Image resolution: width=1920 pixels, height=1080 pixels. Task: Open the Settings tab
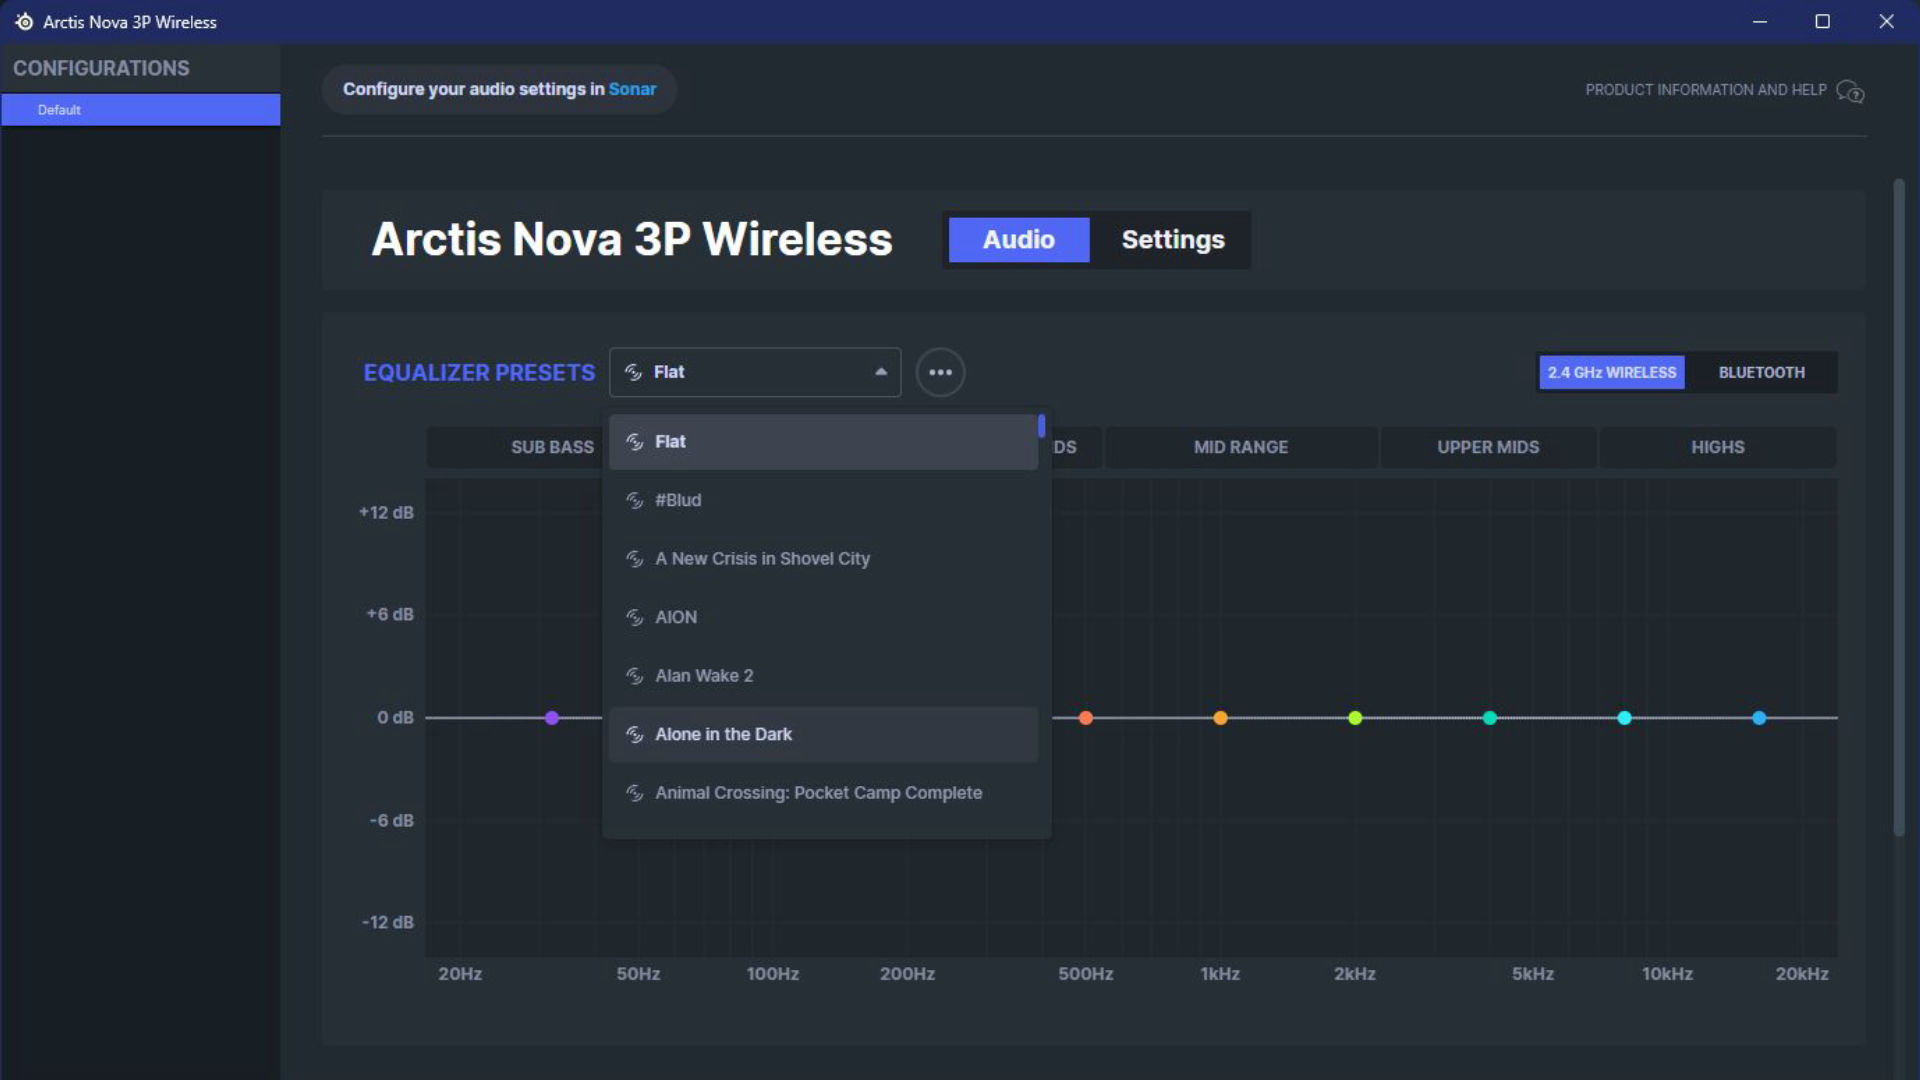pos(1172,240)
